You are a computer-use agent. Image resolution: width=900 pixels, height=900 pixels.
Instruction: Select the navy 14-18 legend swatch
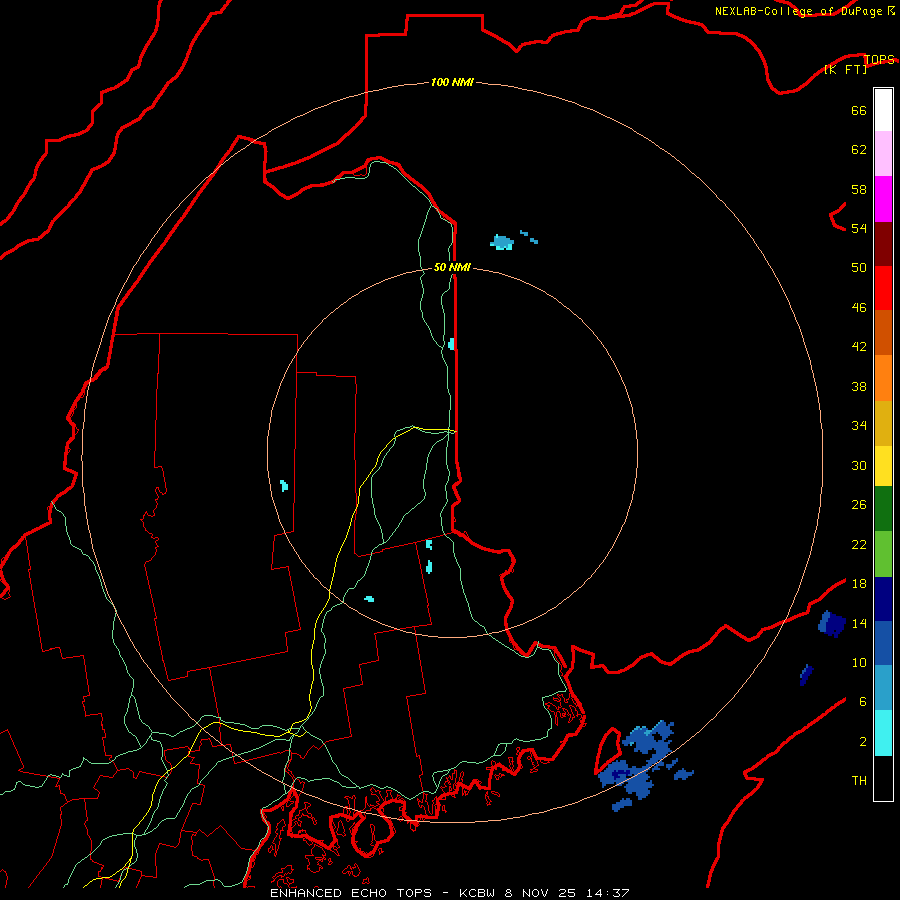pyautogui.click(x=883, y=599)
